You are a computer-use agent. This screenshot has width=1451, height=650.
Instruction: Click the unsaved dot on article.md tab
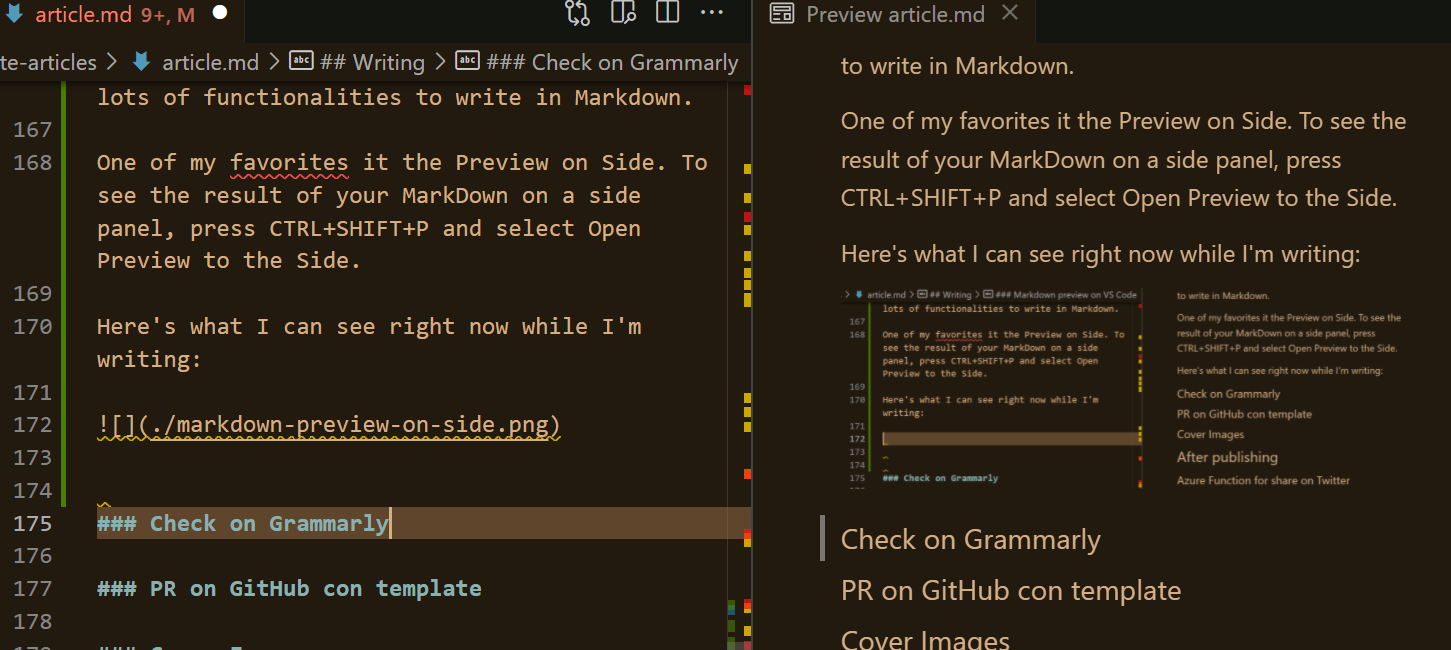[220, 14]
